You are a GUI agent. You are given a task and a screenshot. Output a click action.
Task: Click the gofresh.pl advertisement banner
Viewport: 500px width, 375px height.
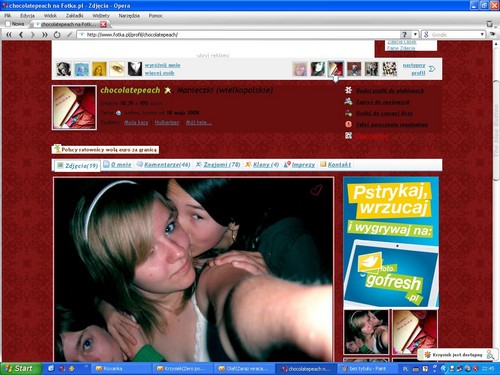391,242
